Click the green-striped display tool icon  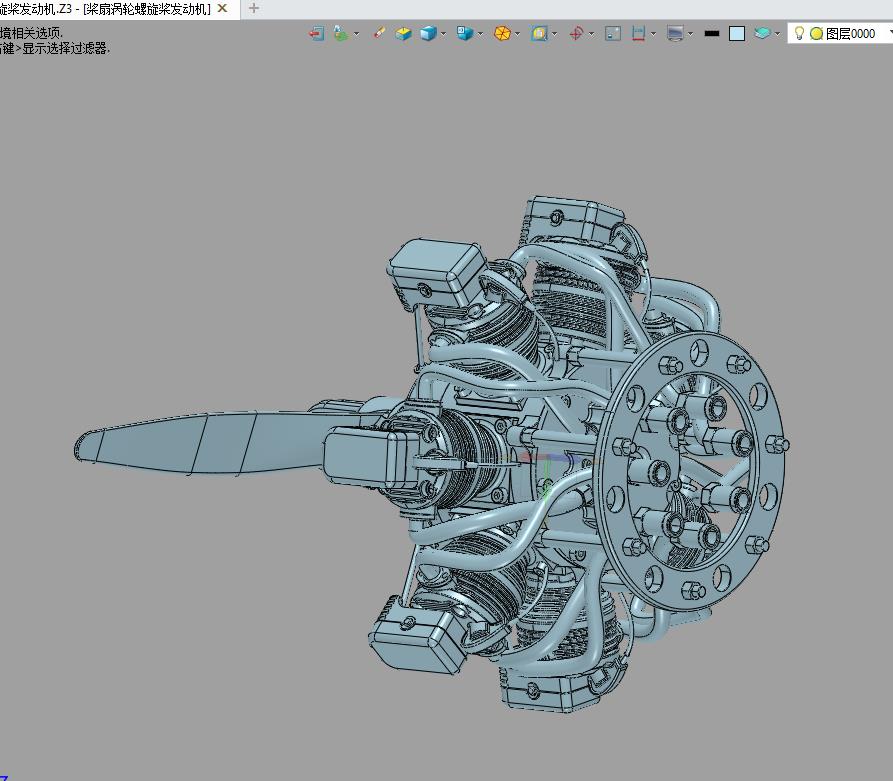341,34
